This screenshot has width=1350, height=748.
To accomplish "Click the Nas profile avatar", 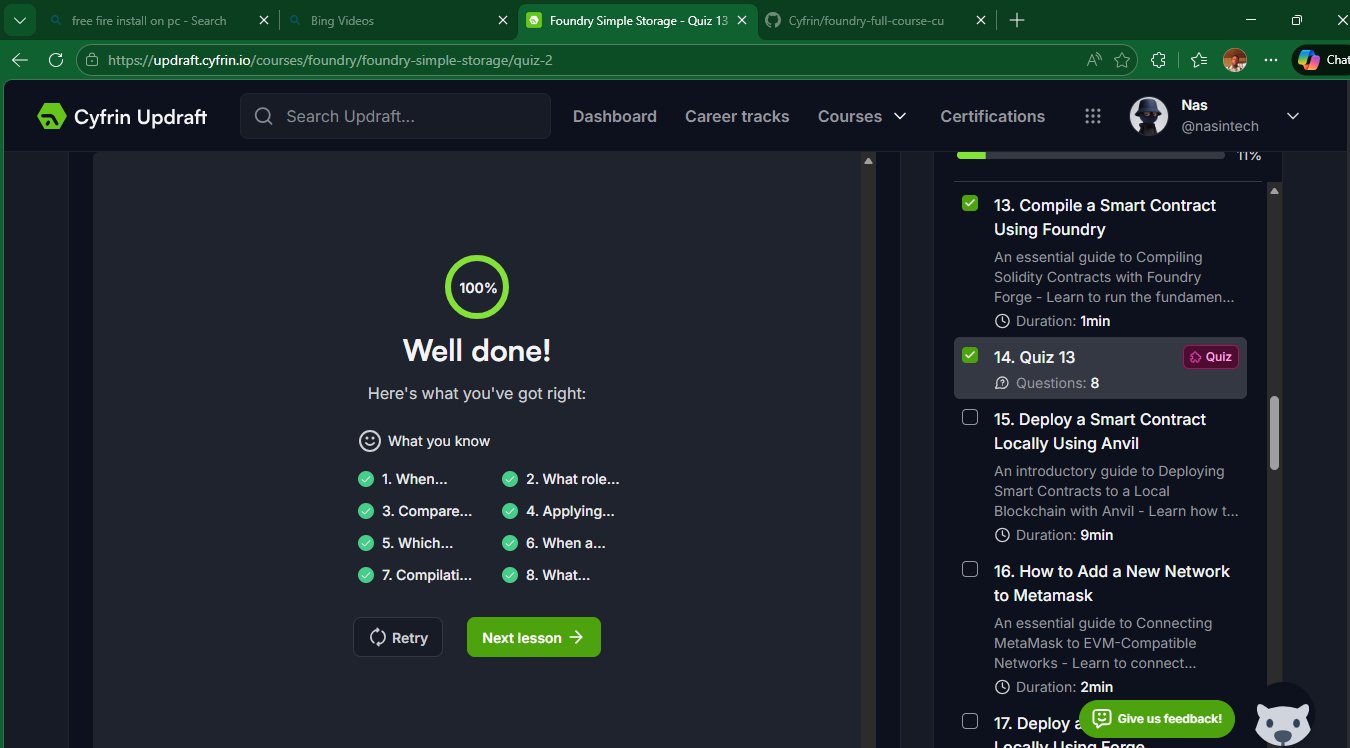I will (x=1149, y=117).
